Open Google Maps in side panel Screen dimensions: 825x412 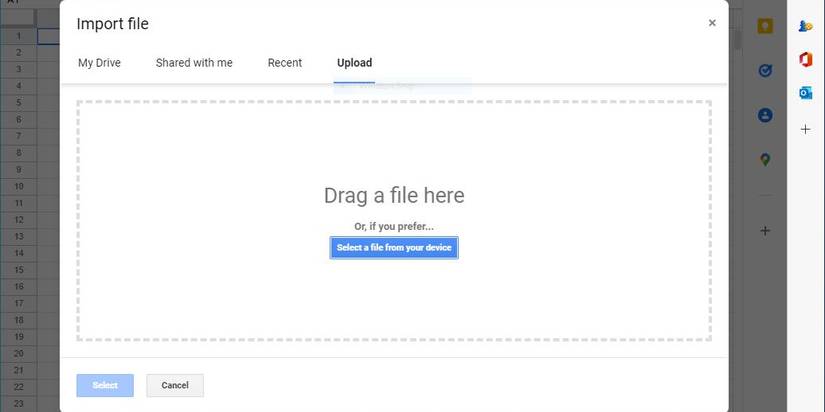pos(765,160)
